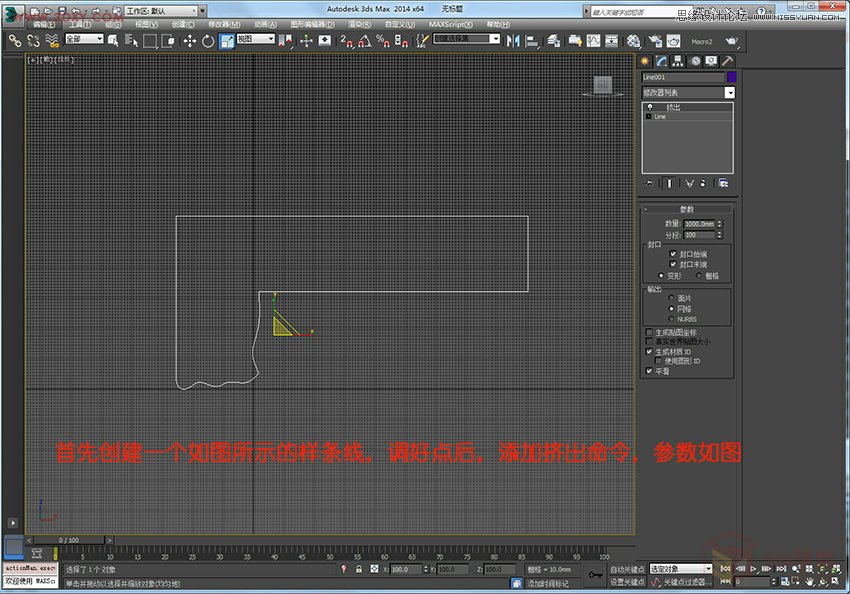Select the Rotate tool on the main toolbar
The image size is (850, 594).
tap(209, 40)
